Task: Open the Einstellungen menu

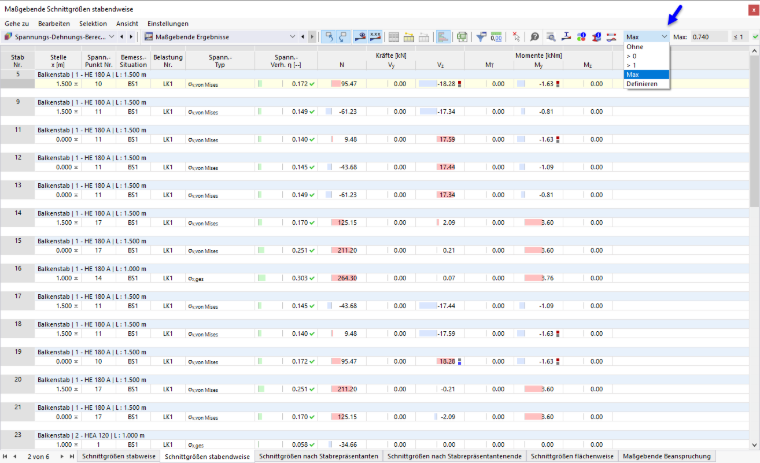Action: tap(168, 23)
